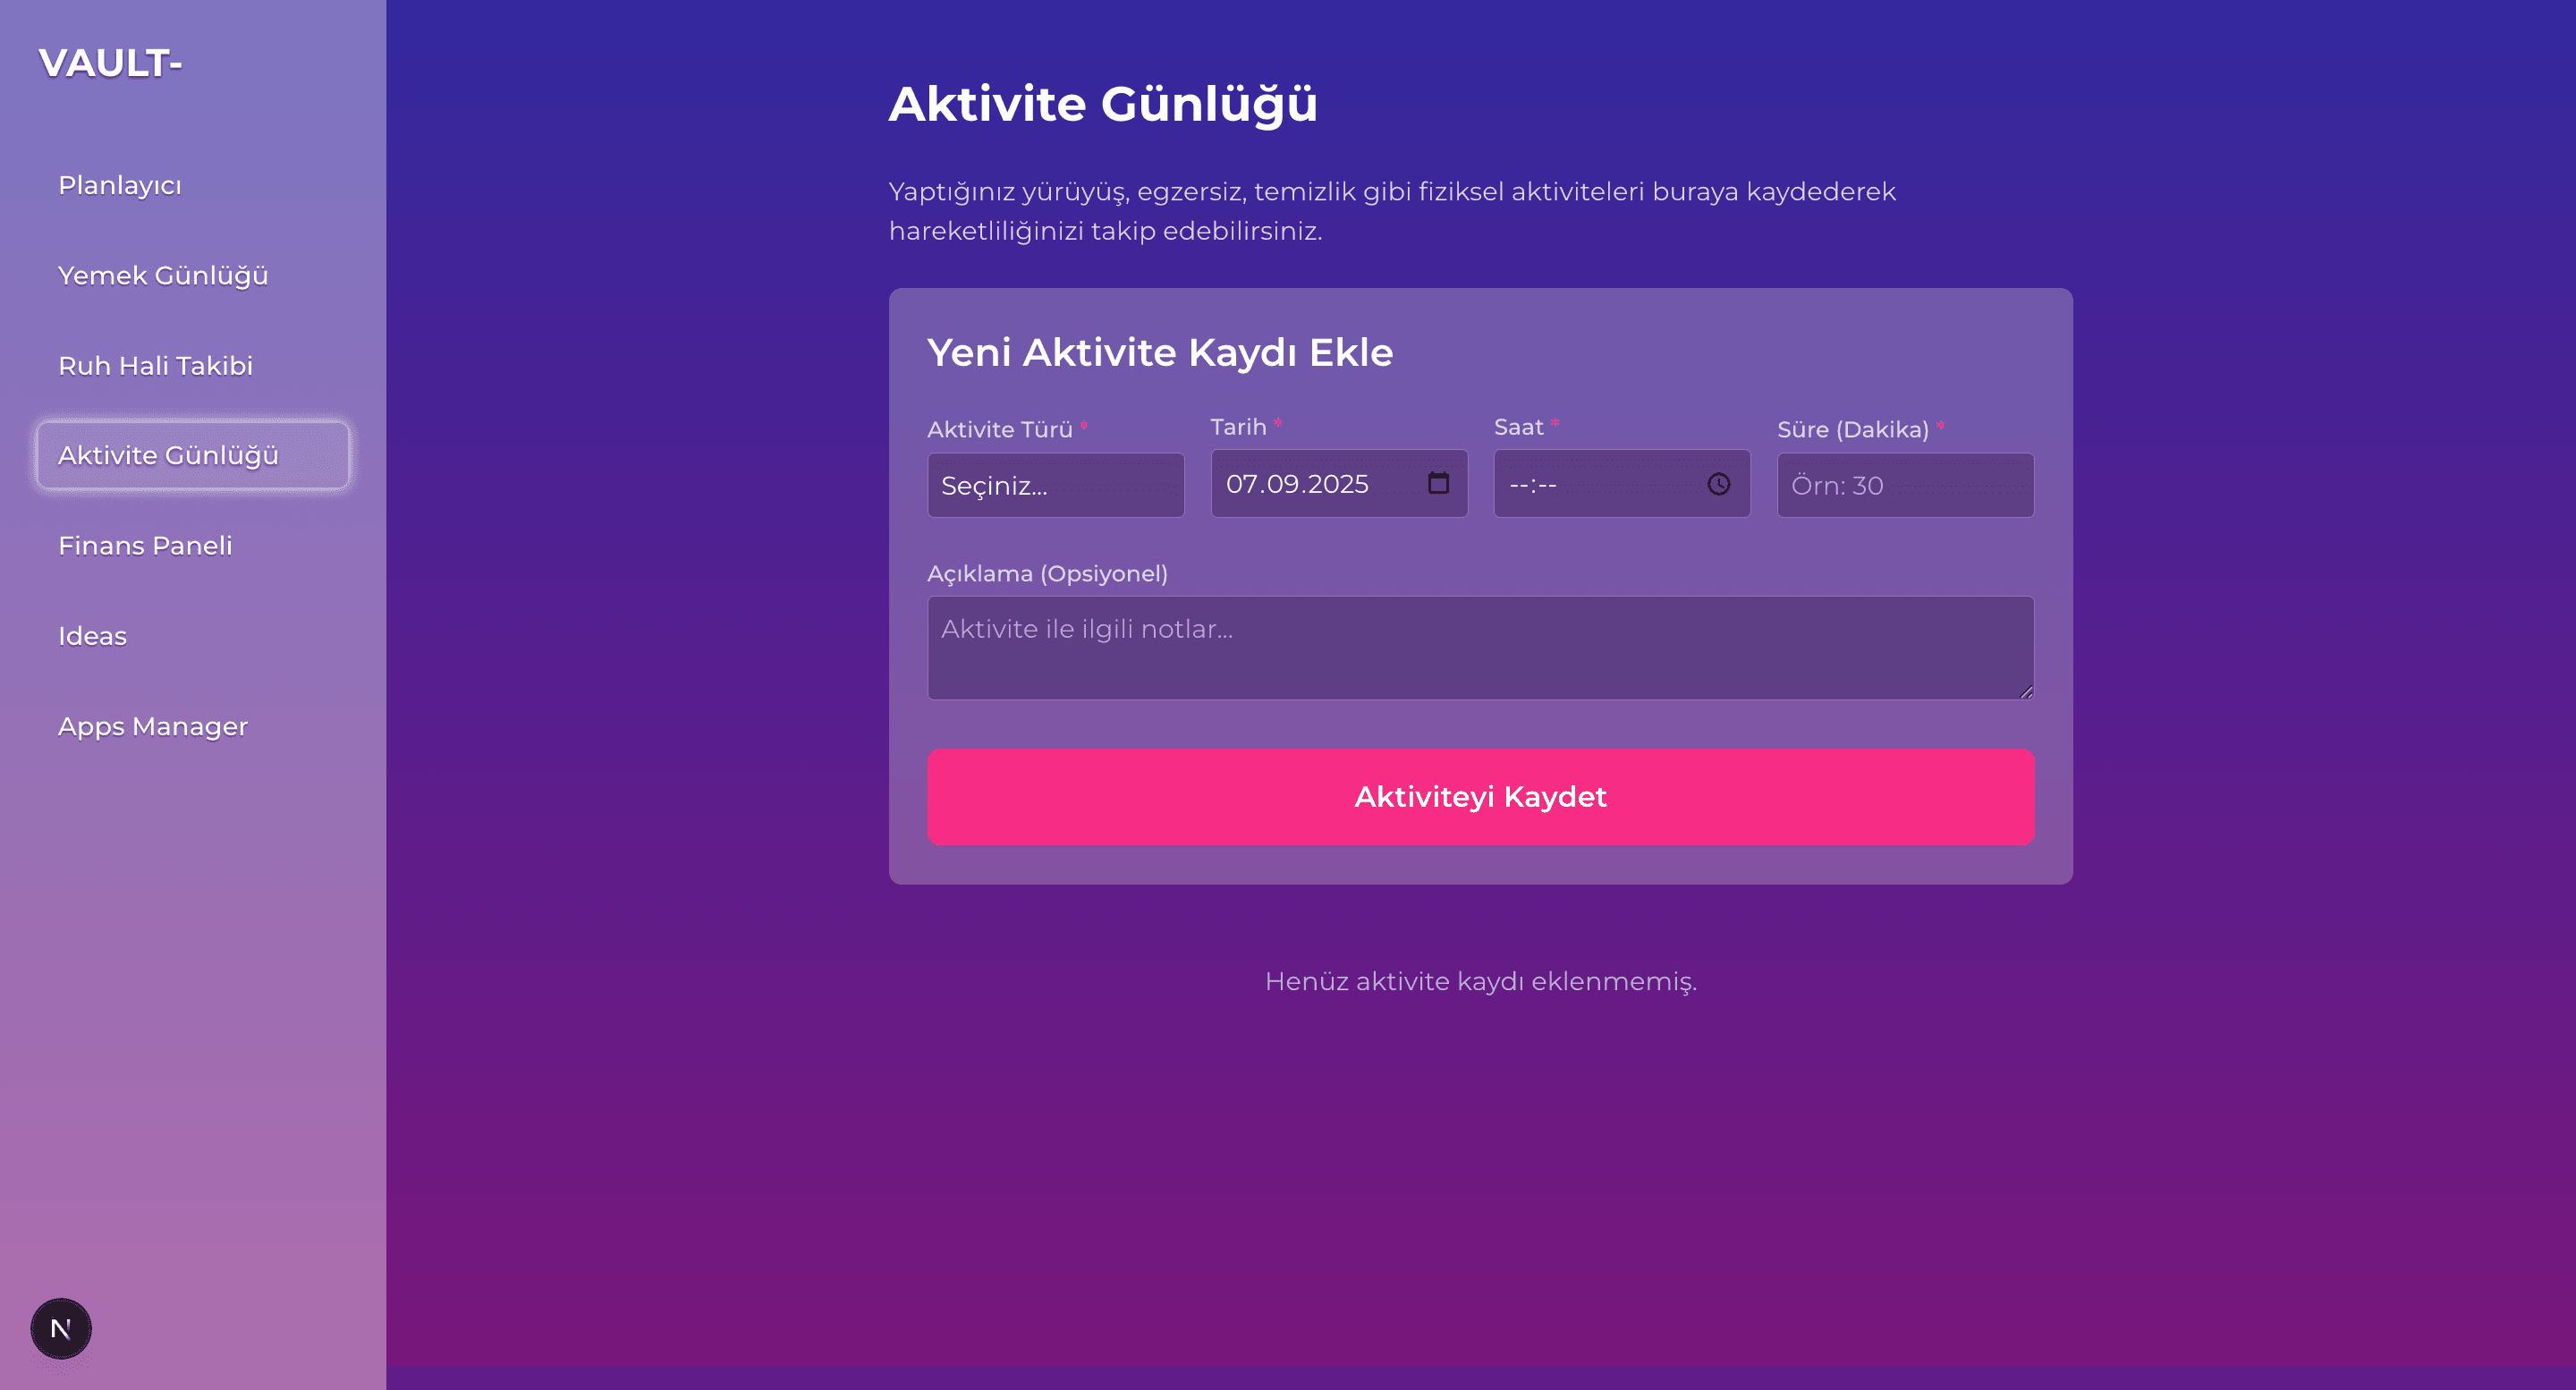Click the round N avatar badge
This screenshot has height=1390, width=2576.
pos(61,1328)
